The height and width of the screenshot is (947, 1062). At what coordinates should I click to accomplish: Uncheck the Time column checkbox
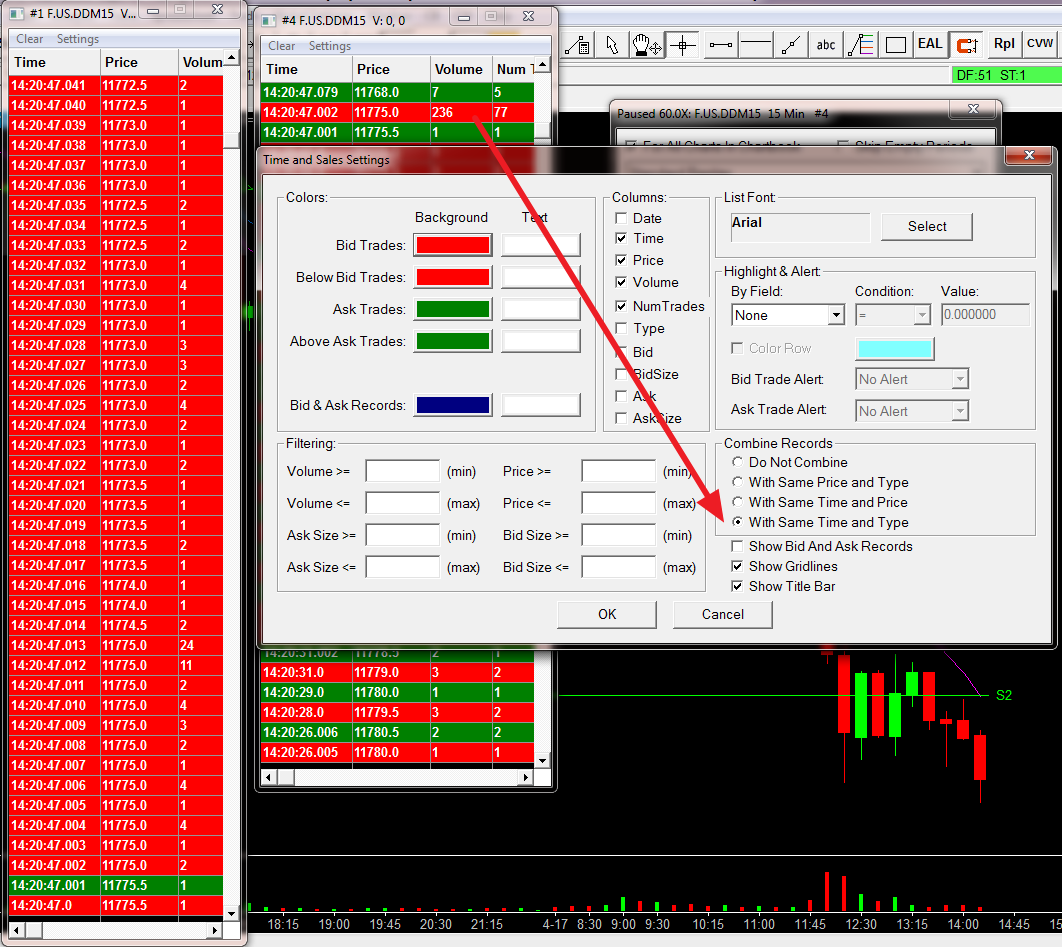tap(621, 238)
